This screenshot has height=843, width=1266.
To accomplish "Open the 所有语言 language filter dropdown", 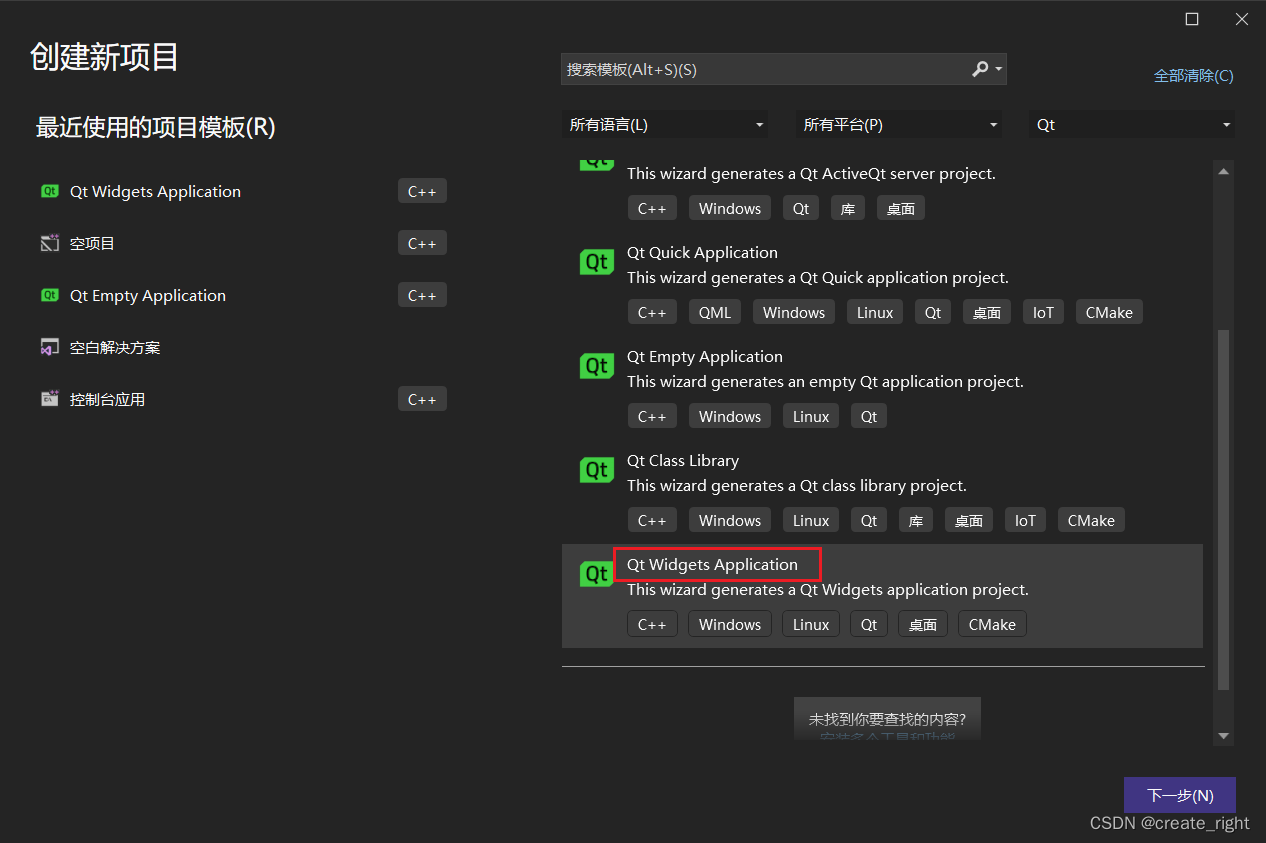I will (x=665, y=125).
